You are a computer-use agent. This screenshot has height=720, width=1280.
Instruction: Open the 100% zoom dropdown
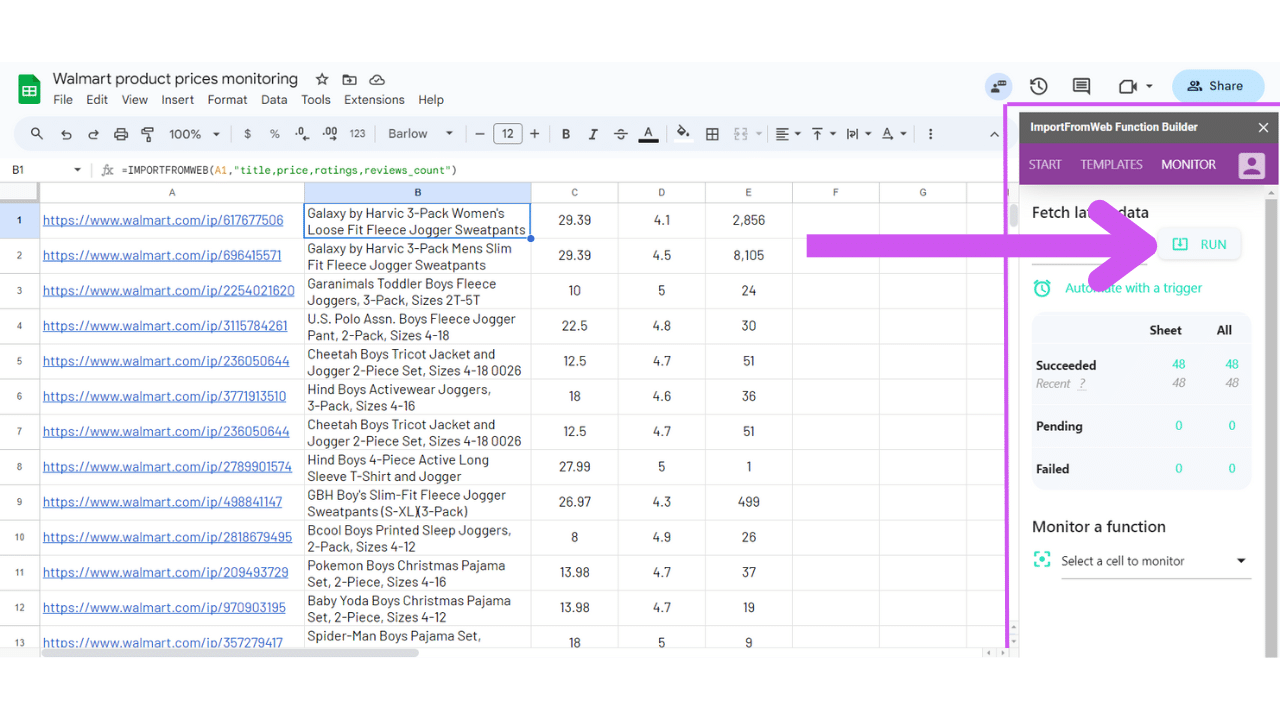193,134
